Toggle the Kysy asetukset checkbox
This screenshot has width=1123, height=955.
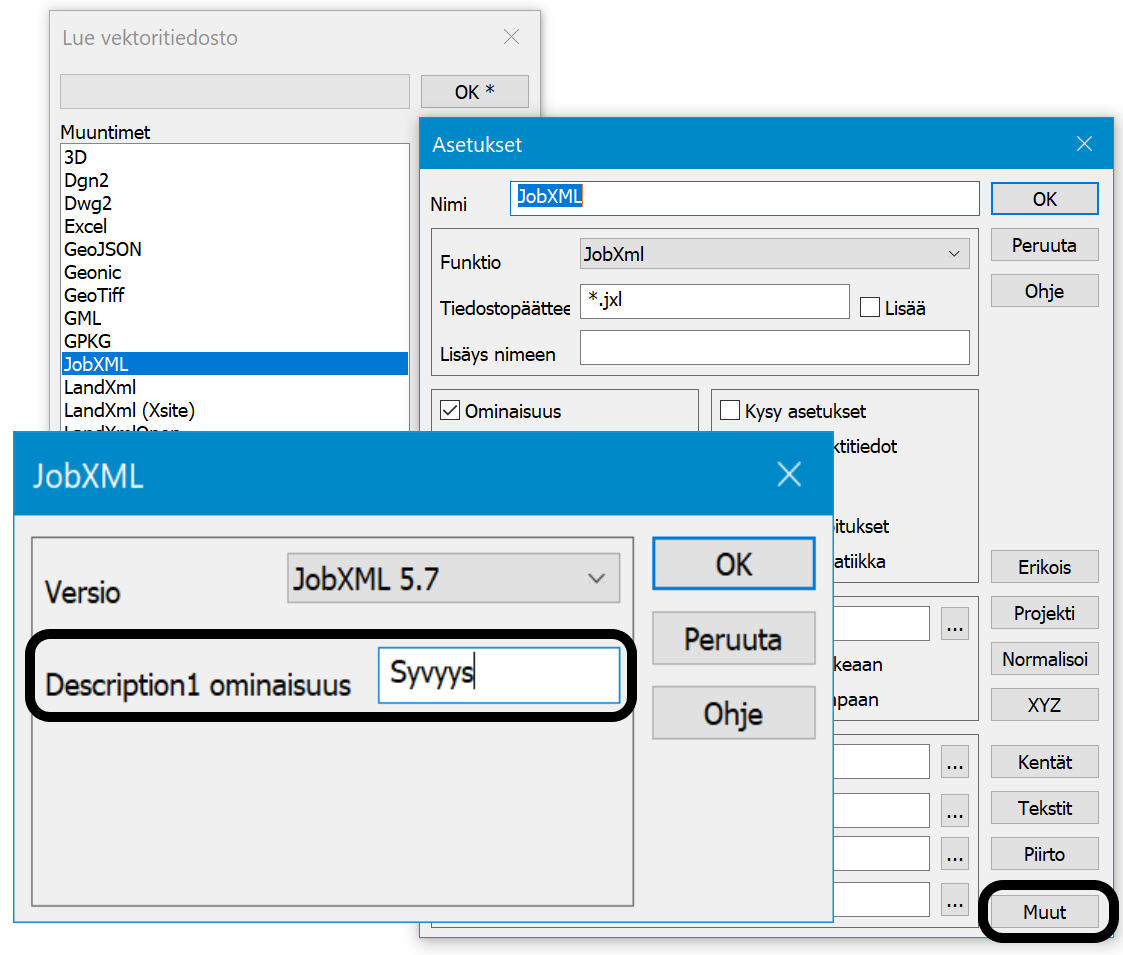(x=730, y=411)
